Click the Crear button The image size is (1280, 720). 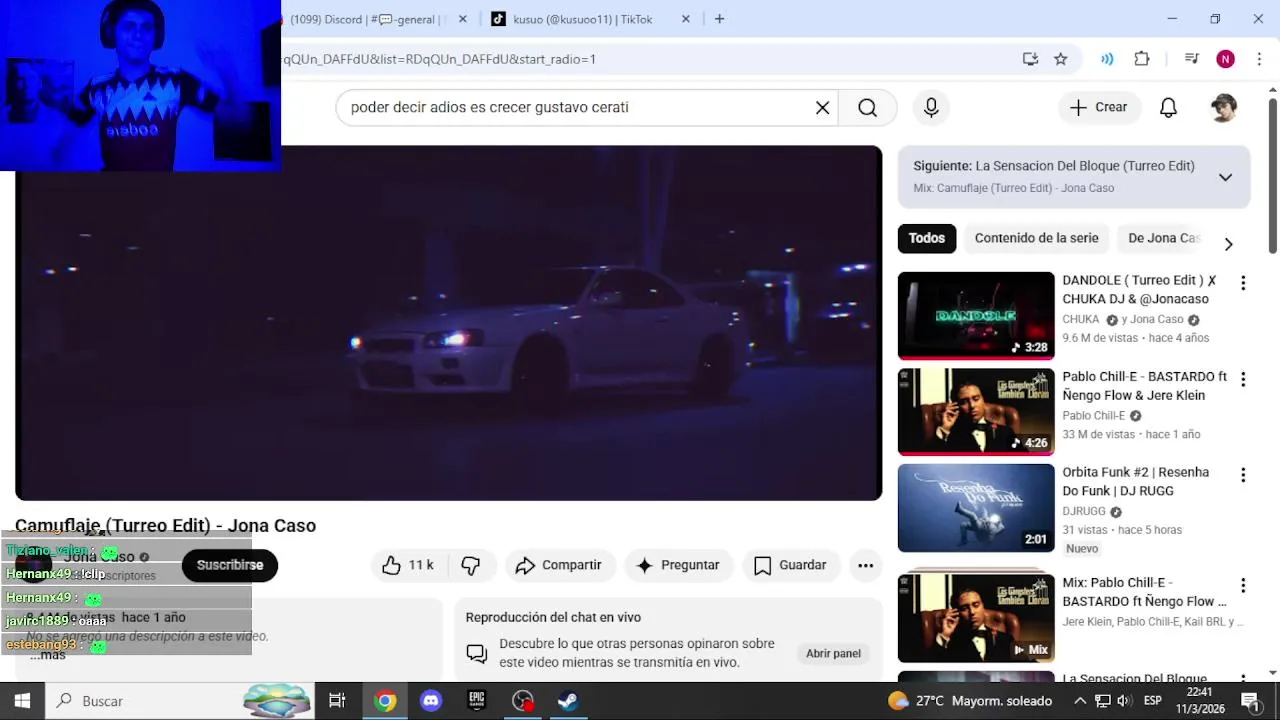tap(1099, 108)
